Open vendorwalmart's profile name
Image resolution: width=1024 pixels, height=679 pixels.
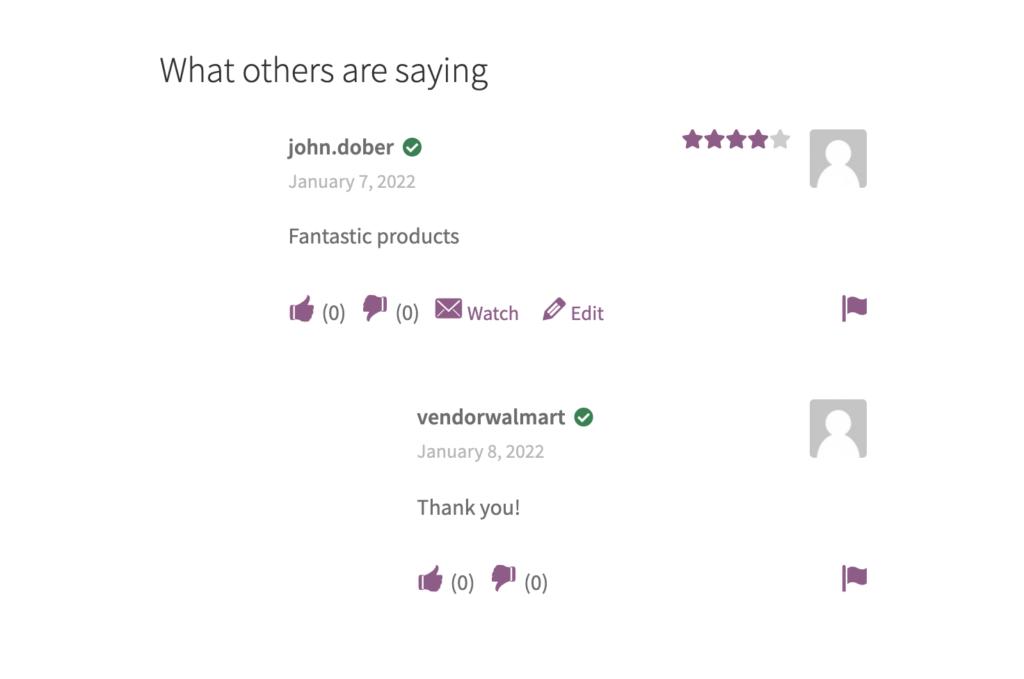(491, 417)
